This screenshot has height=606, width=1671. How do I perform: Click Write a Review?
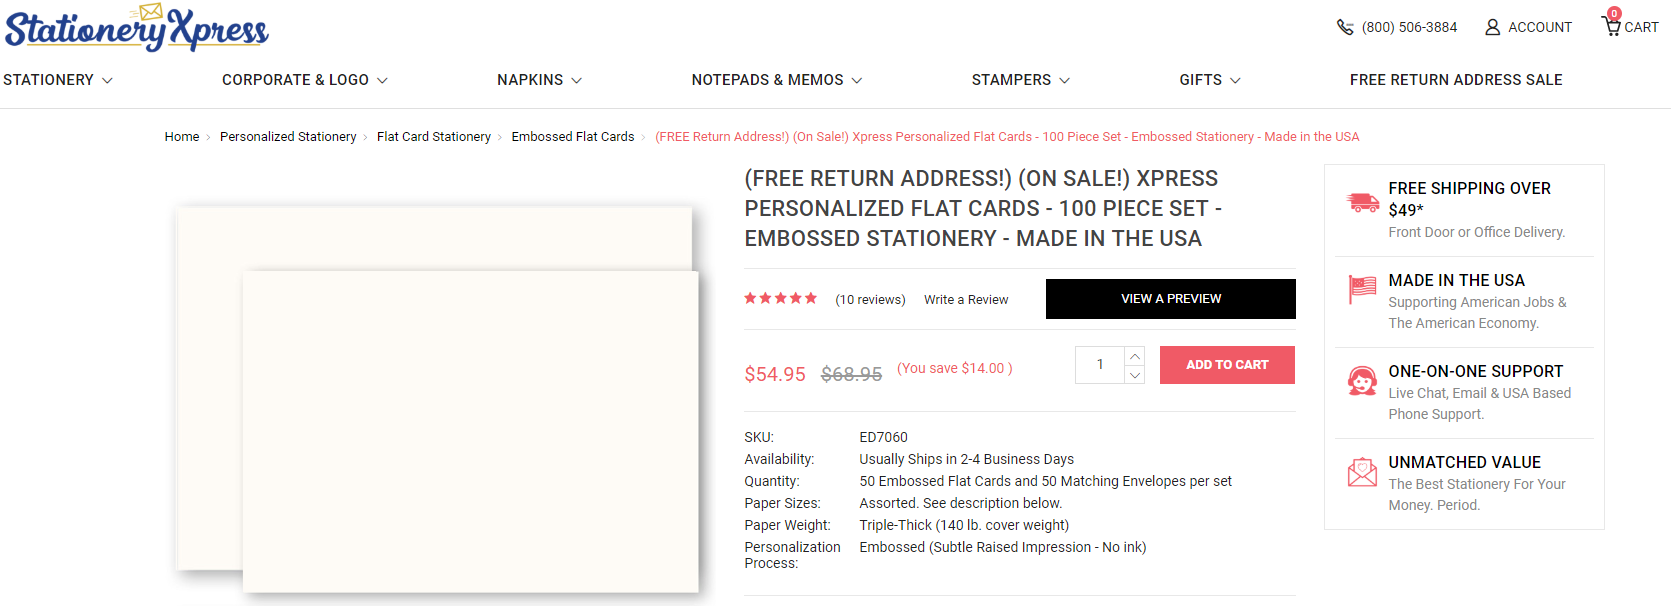coord(966,299)
